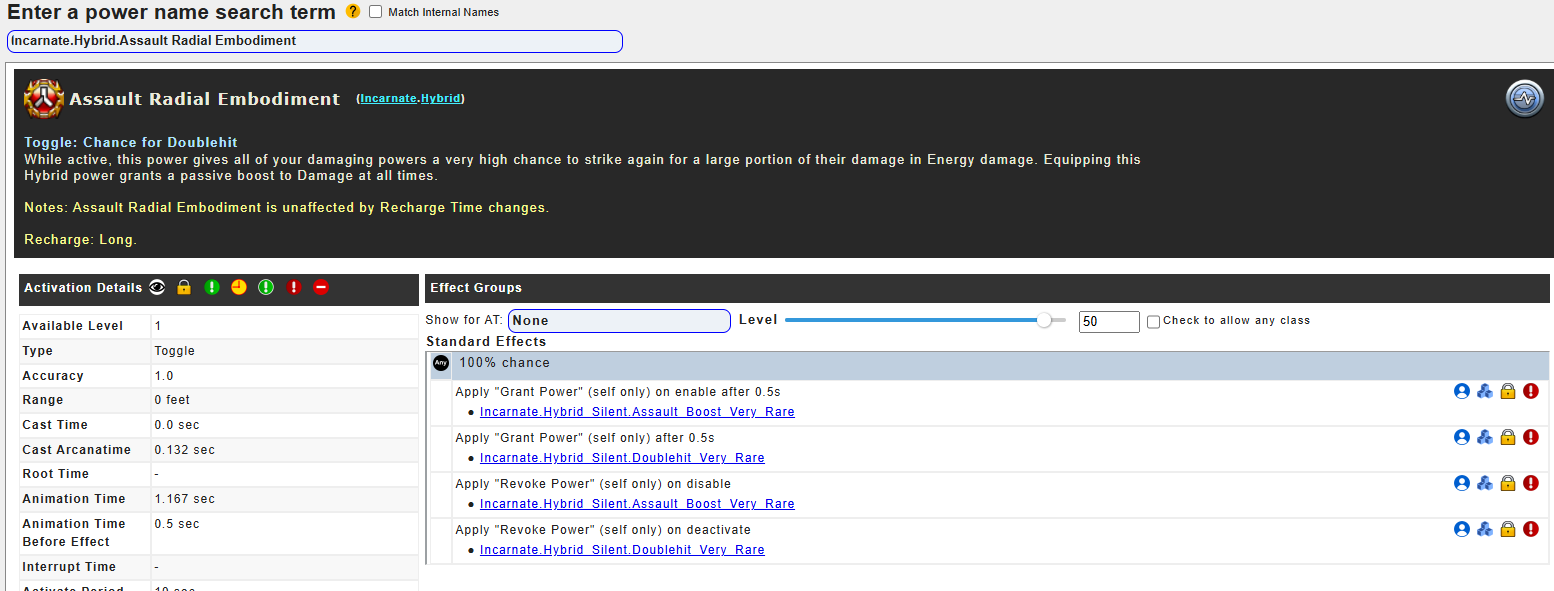Screen dimensions: 1554x591
Task: Click the blue person icon on first effect row
Action: (x=1461, y=391)
